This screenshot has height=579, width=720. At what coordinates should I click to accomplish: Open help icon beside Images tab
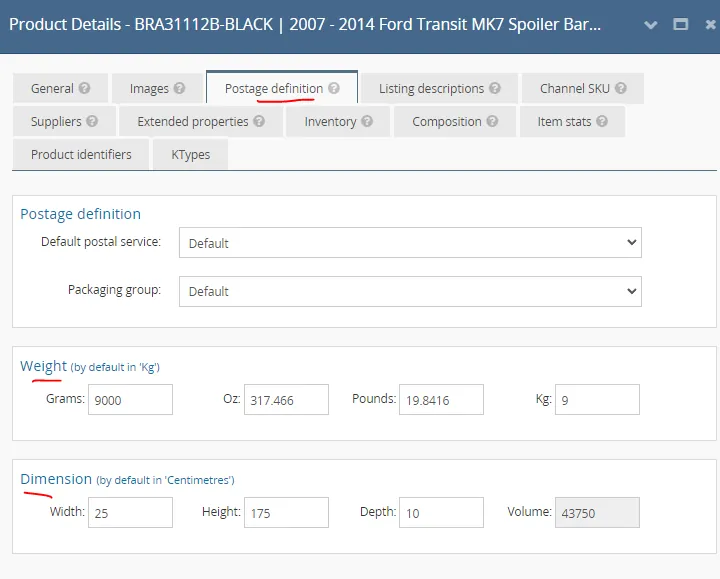pos(179,88)
